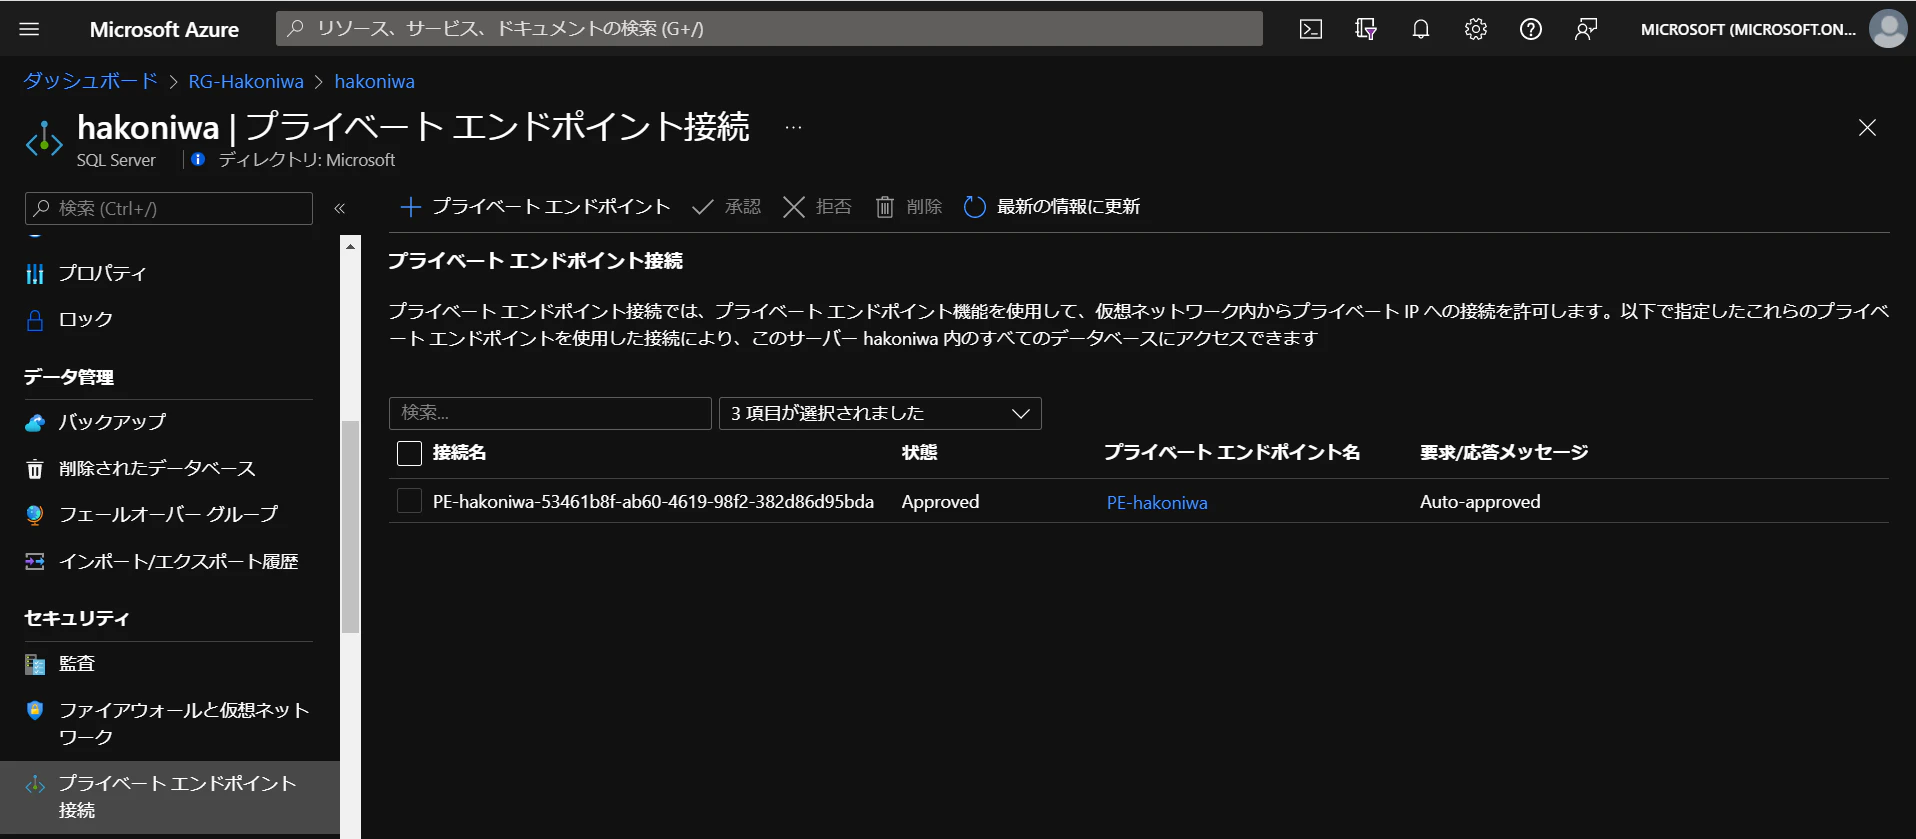Image resolution: width=1916 pixels, height=839 pixels.
Task: Toggle the select-all 接続名 header checkbox
Action: point(409,453)
